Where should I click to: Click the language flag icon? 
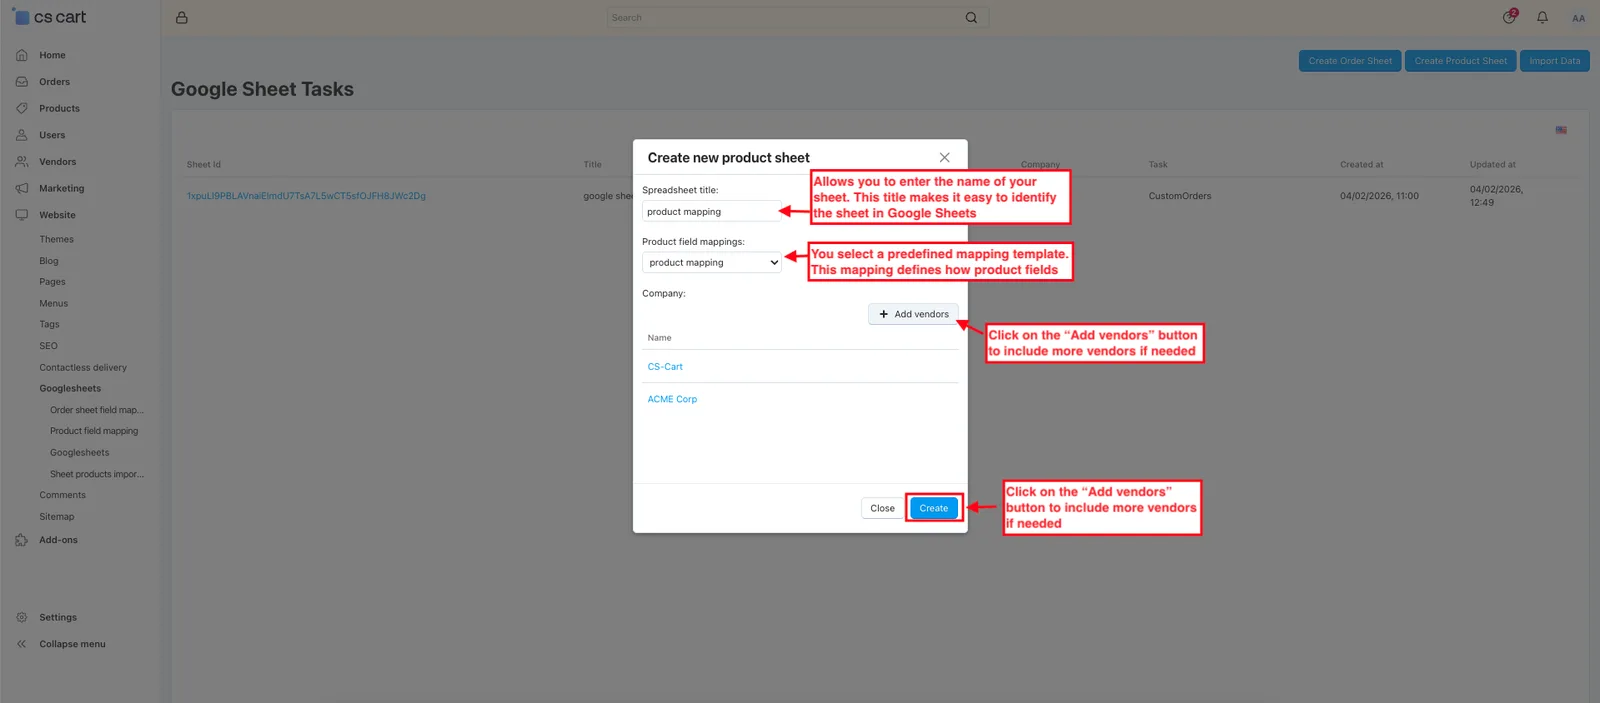coord(1561,130)
